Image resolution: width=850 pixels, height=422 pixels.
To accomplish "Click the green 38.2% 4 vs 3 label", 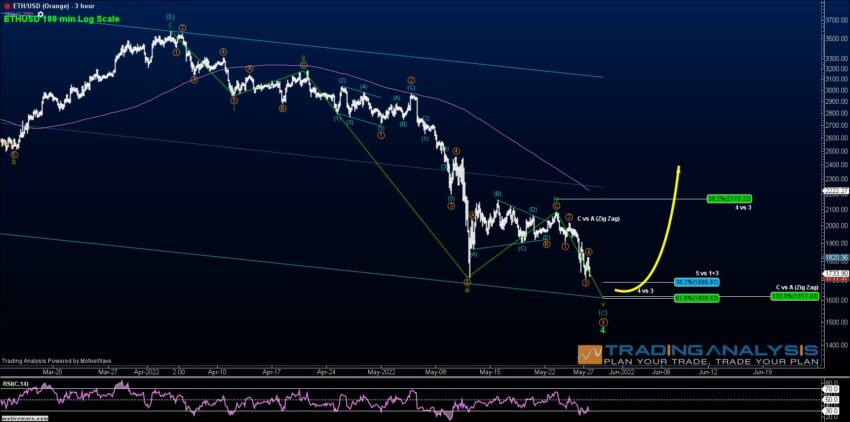I will point(729,199).
